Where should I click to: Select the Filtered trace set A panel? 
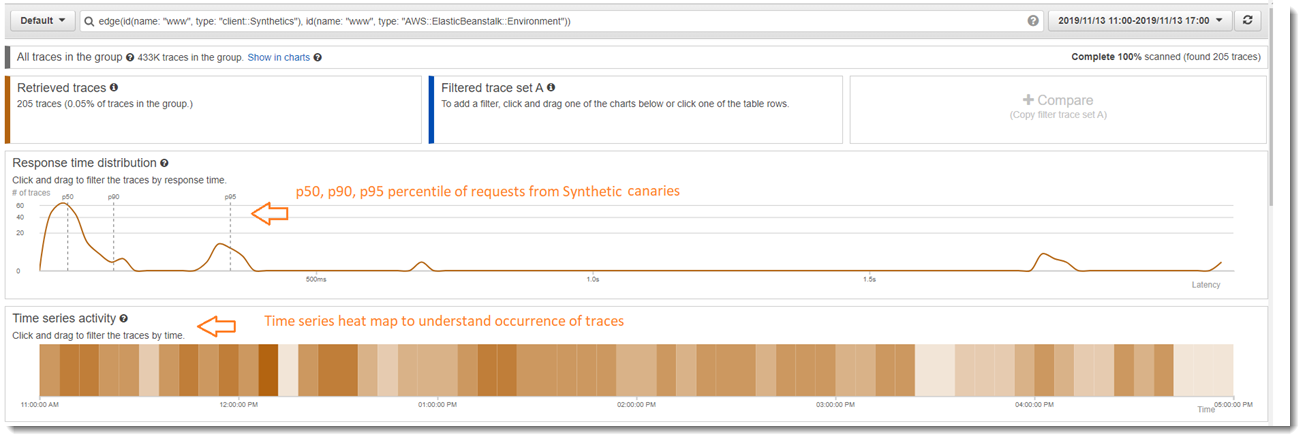tap(636, 110)
